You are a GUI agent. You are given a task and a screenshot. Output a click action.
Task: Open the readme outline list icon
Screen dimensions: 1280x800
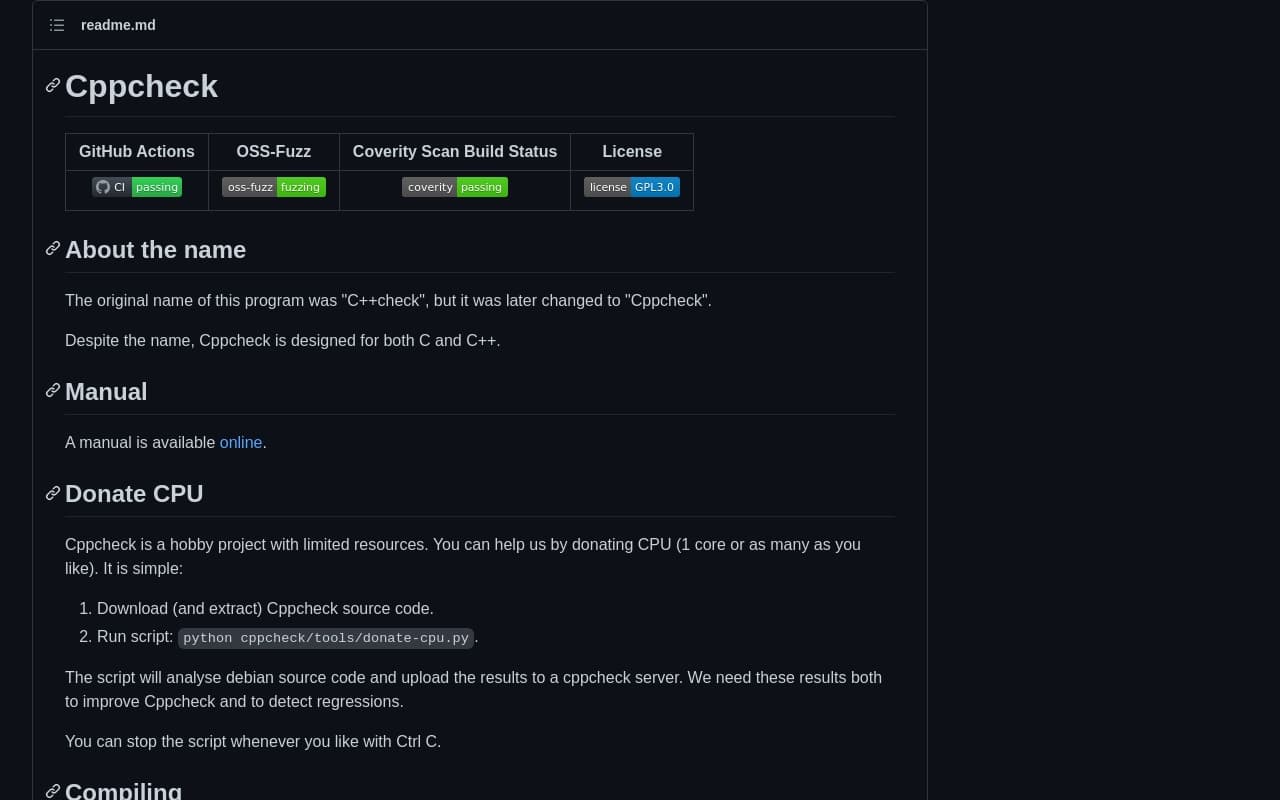(x=57, y=25)
